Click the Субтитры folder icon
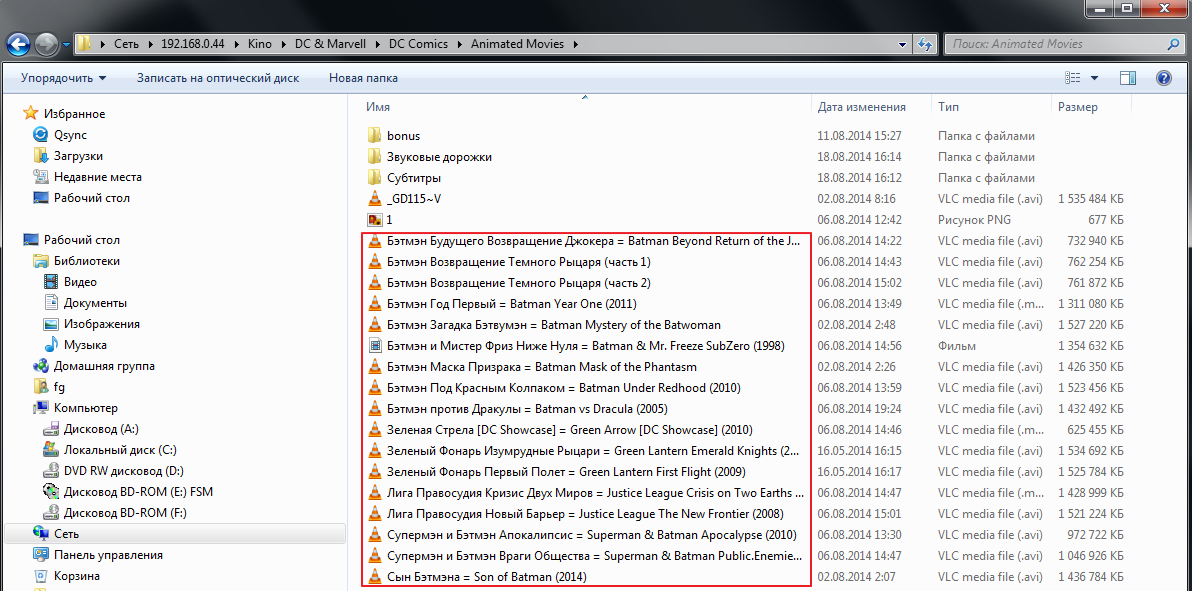This screenshot has height=591, width=1192. click(374, 178)
